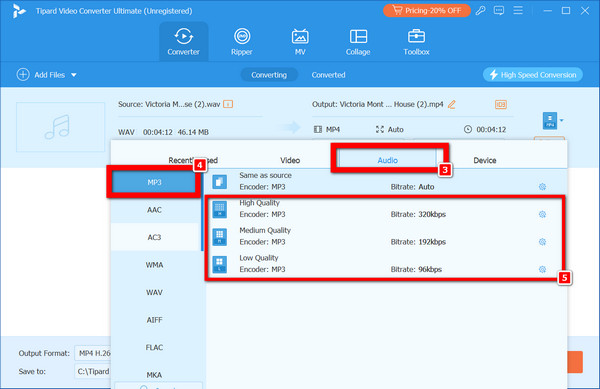Click the Pricing-20% OFF button
This screenshot has width=600, height=389.
427,10
